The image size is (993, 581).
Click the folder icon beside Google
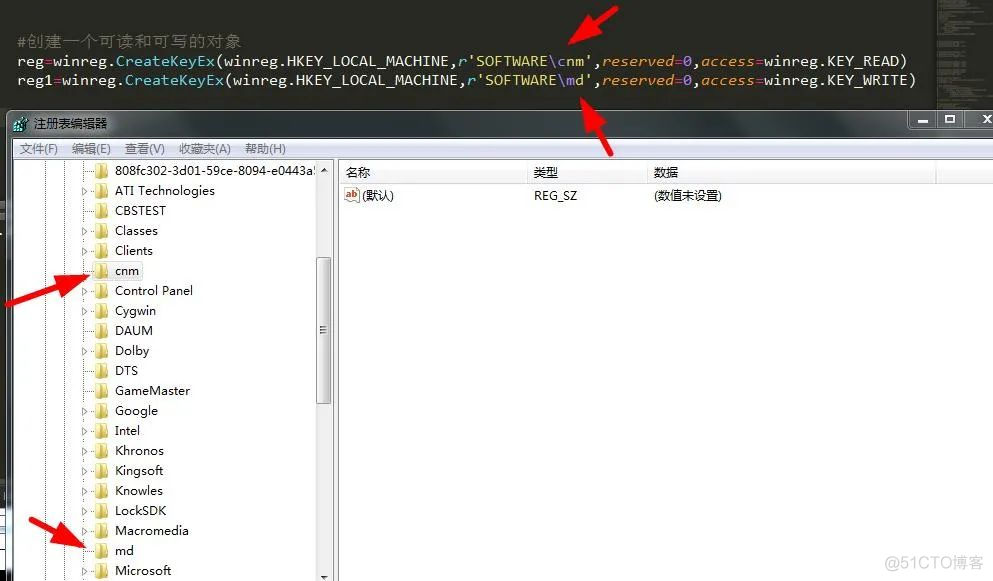(102, 410)
